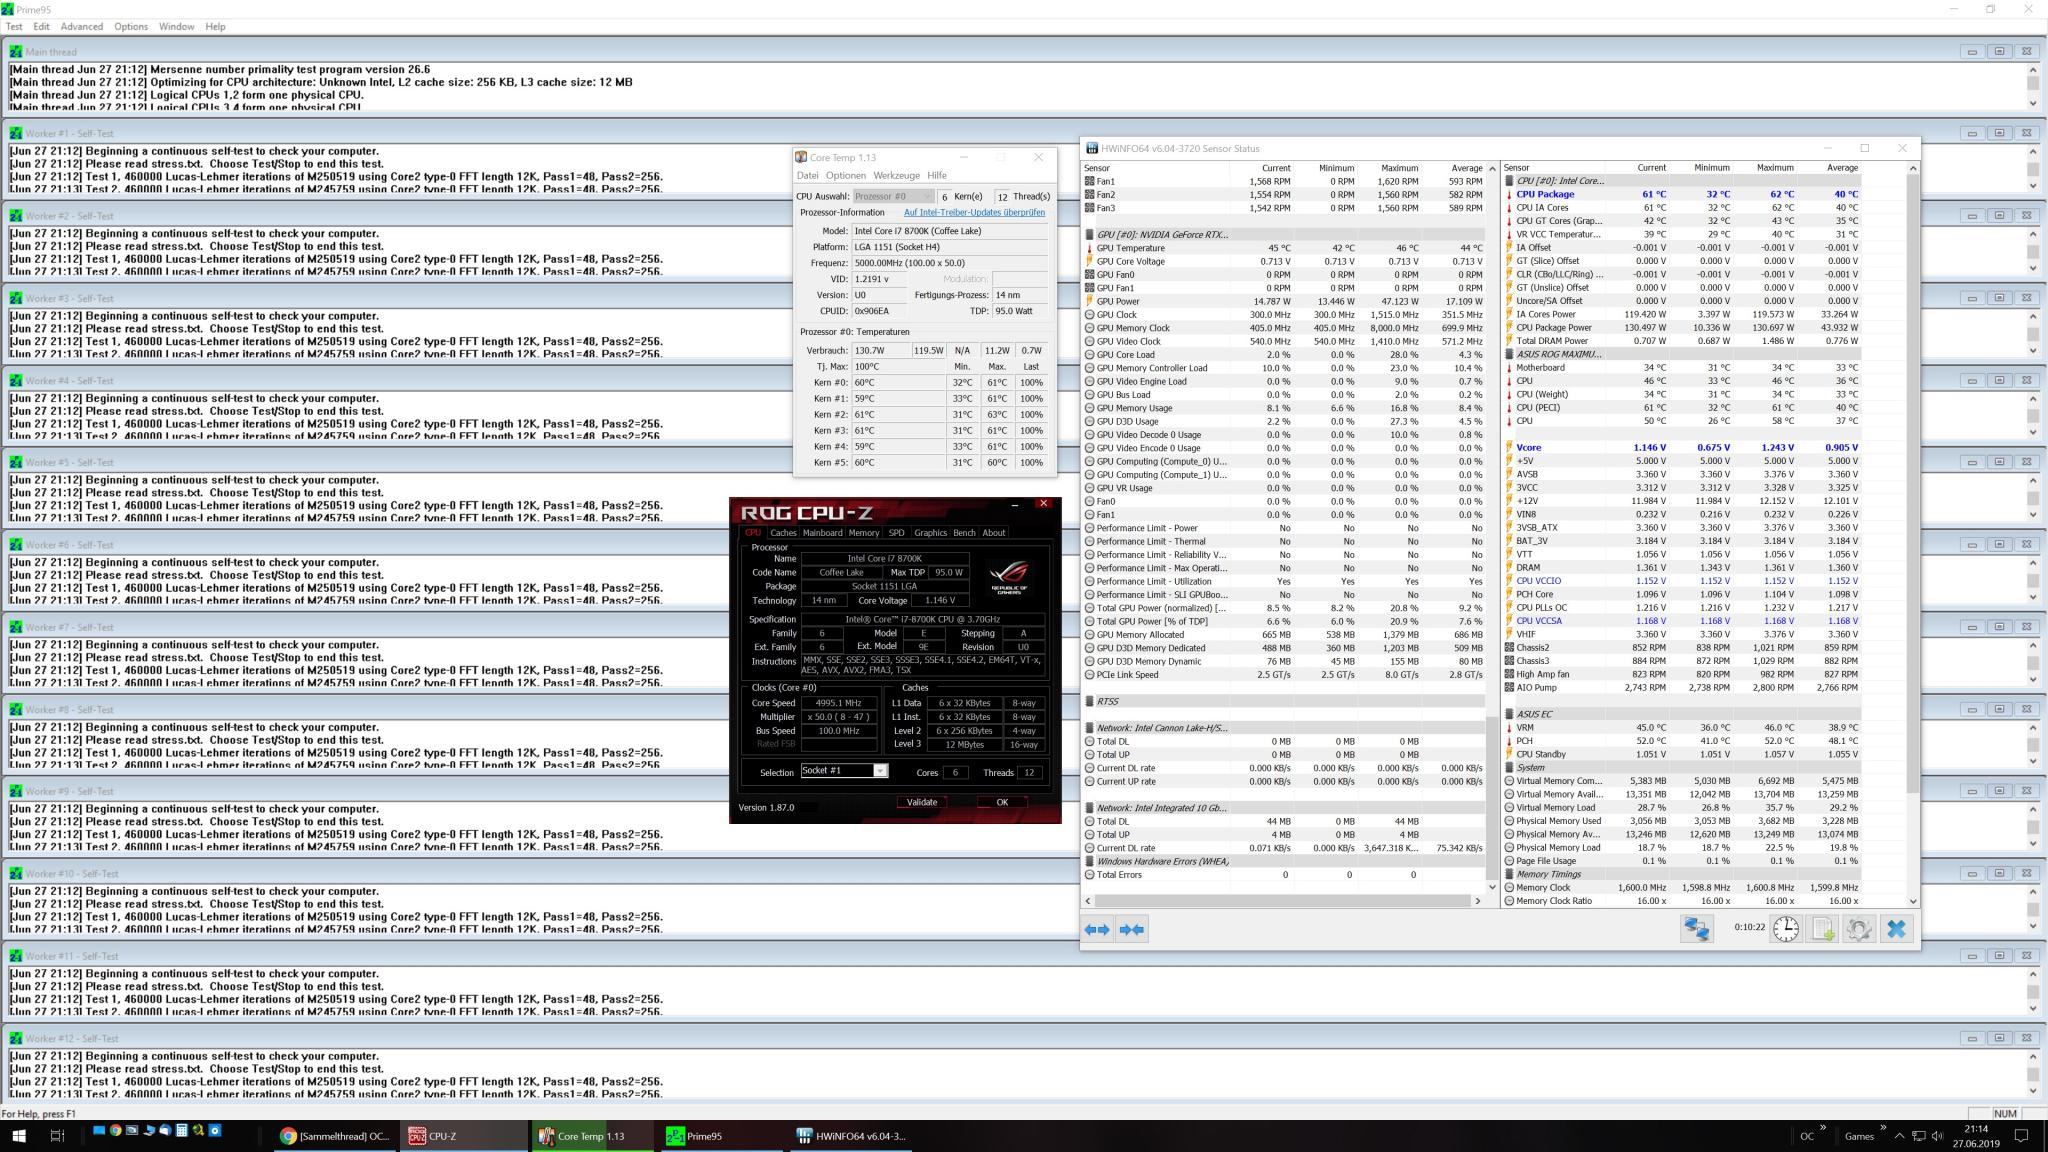Click chip icon of CPU [#0] Intel Core group
This screenshot has width=2048, height=1152.
click(x=1509, y=181)
